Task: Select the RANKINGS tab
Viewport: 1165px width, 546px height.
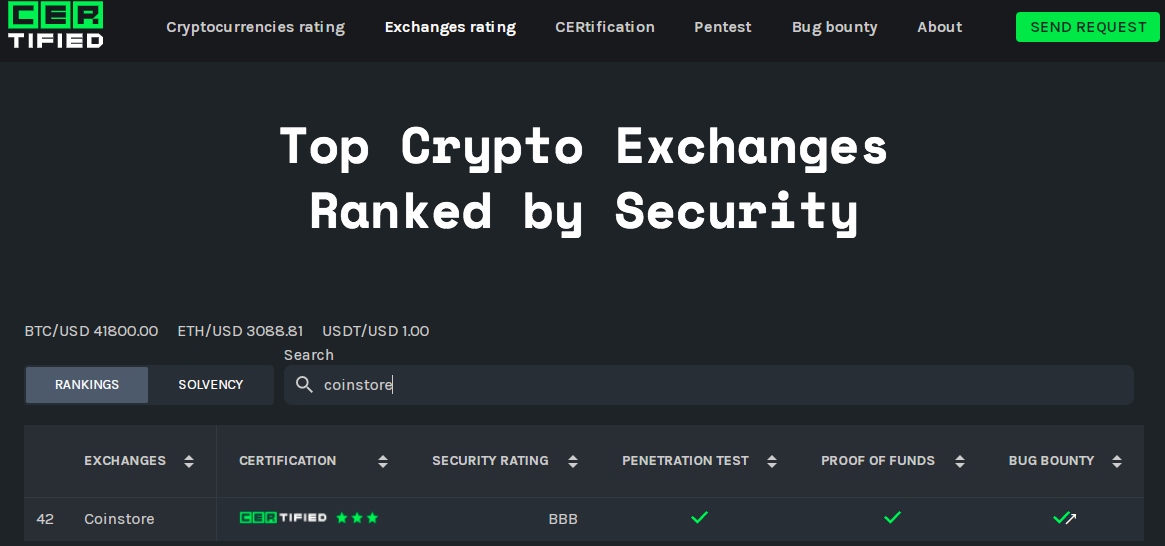Action: [87, 385]
